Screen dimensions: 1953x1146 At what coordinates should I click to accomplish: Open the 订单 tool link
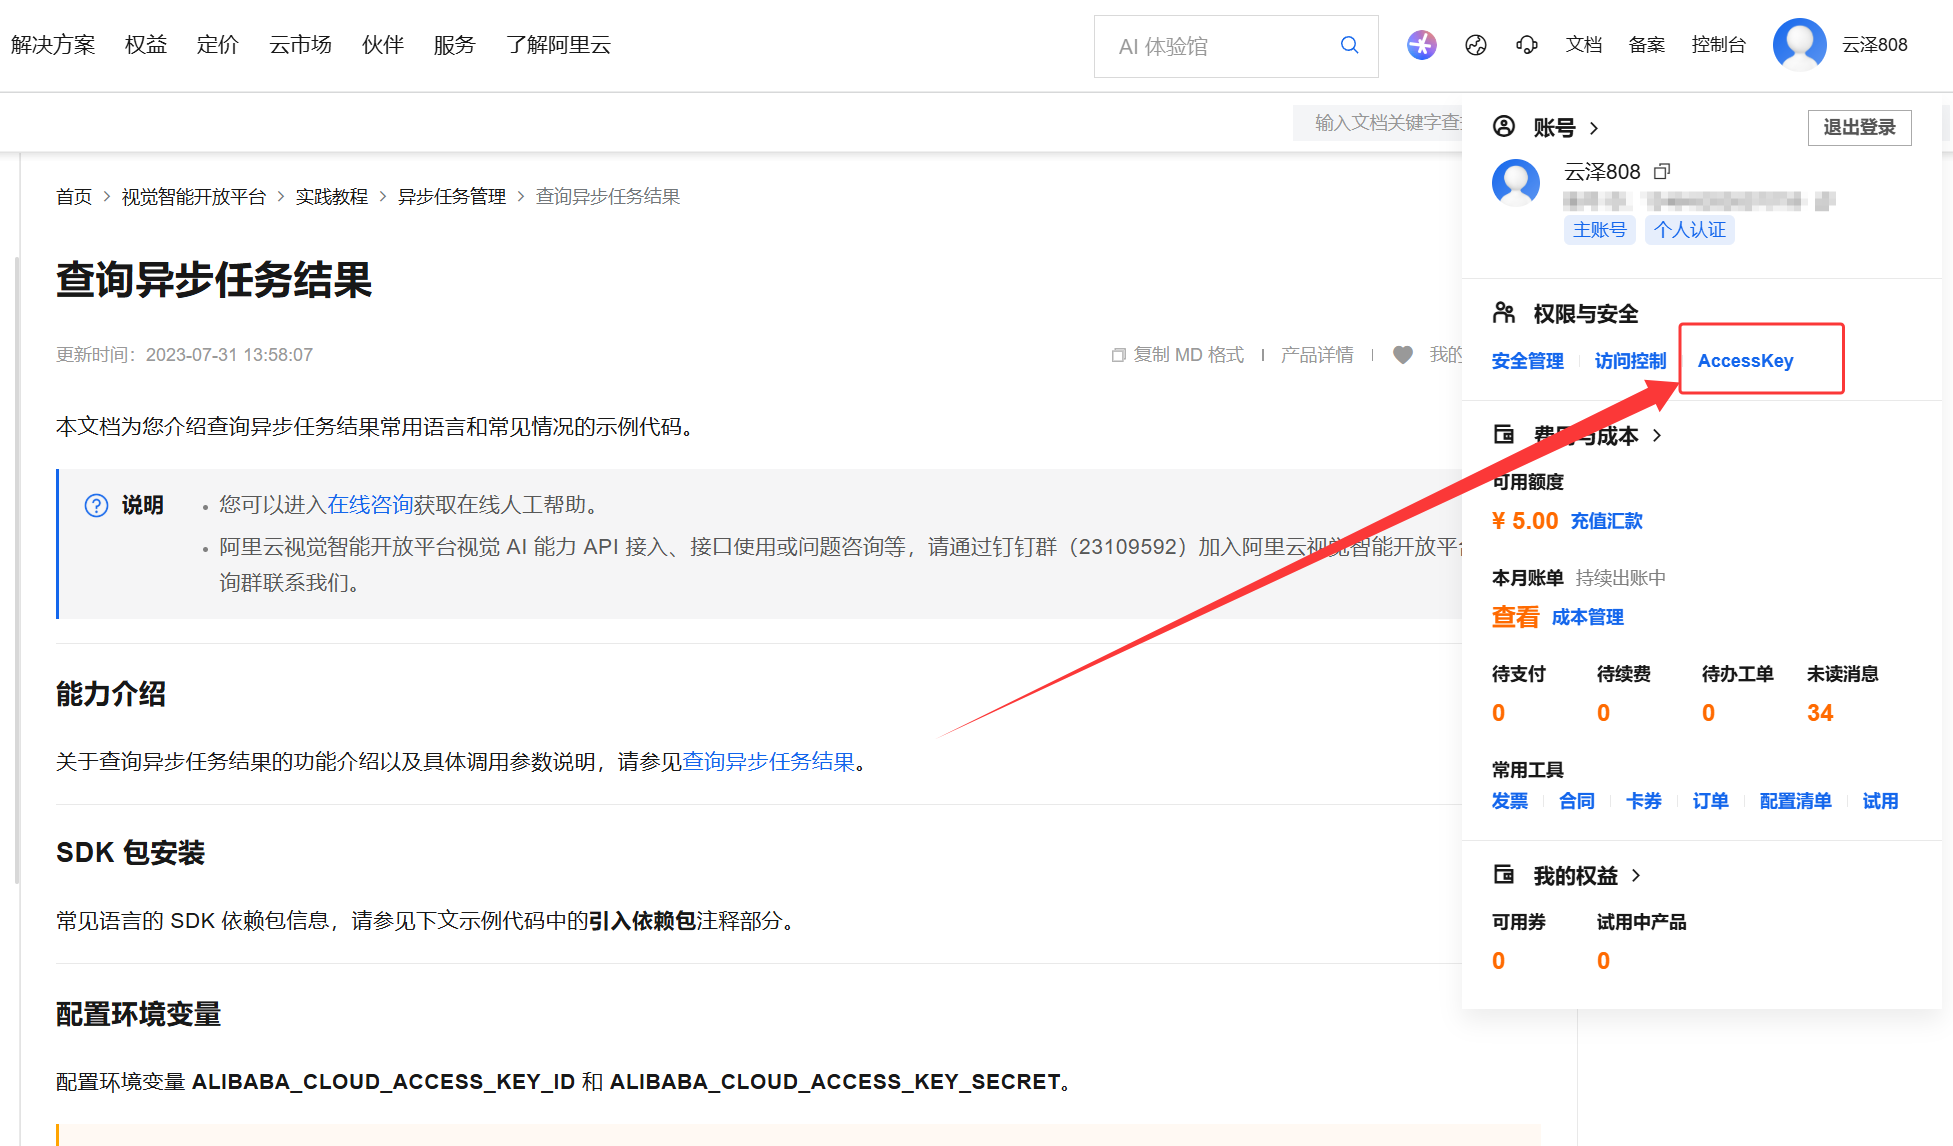(1711, 801)
